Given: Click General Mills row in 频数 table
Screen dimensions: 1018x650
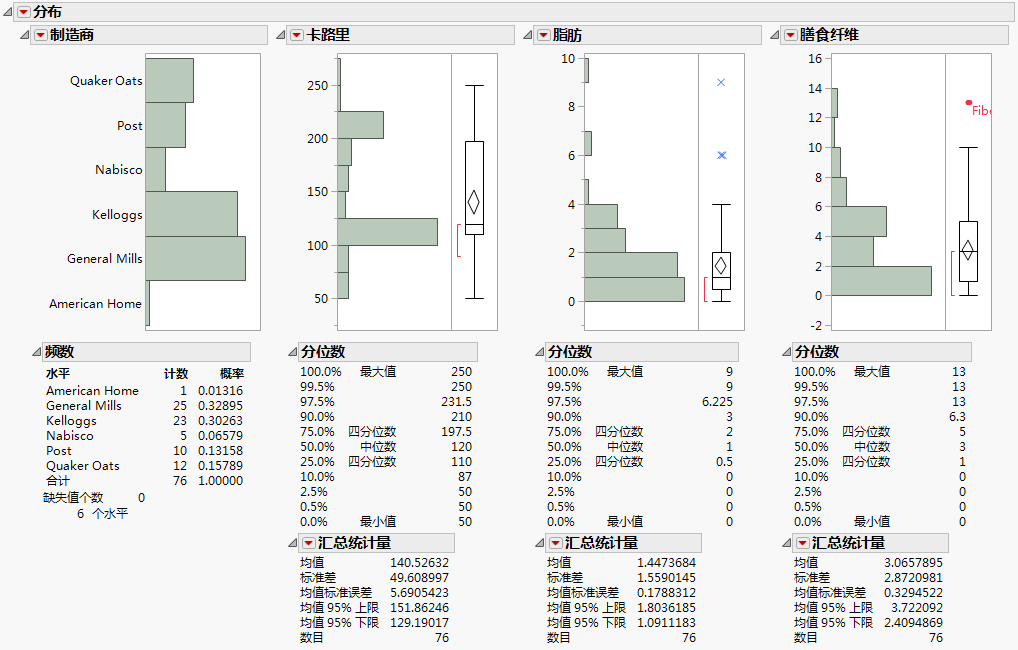Looking at the screenshot, I should tap(145, 406).
